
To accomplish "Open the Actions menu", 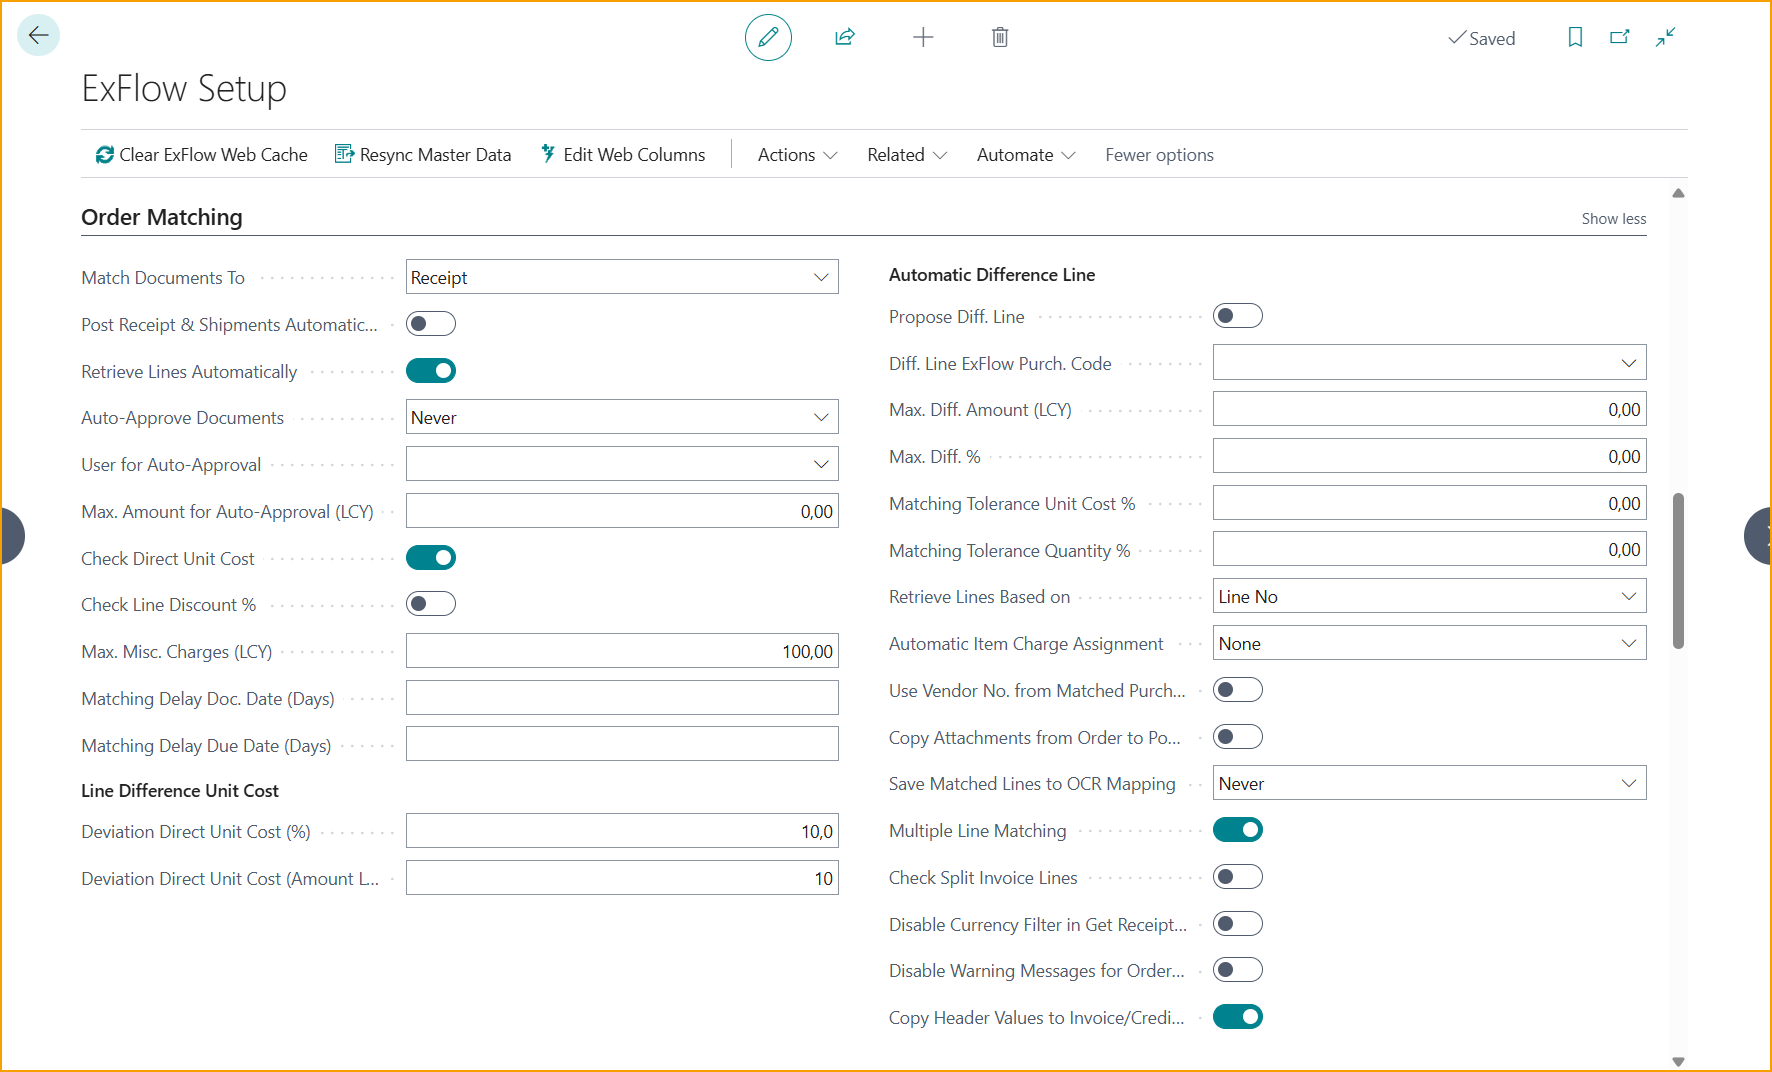I will (x=797, y=154).
